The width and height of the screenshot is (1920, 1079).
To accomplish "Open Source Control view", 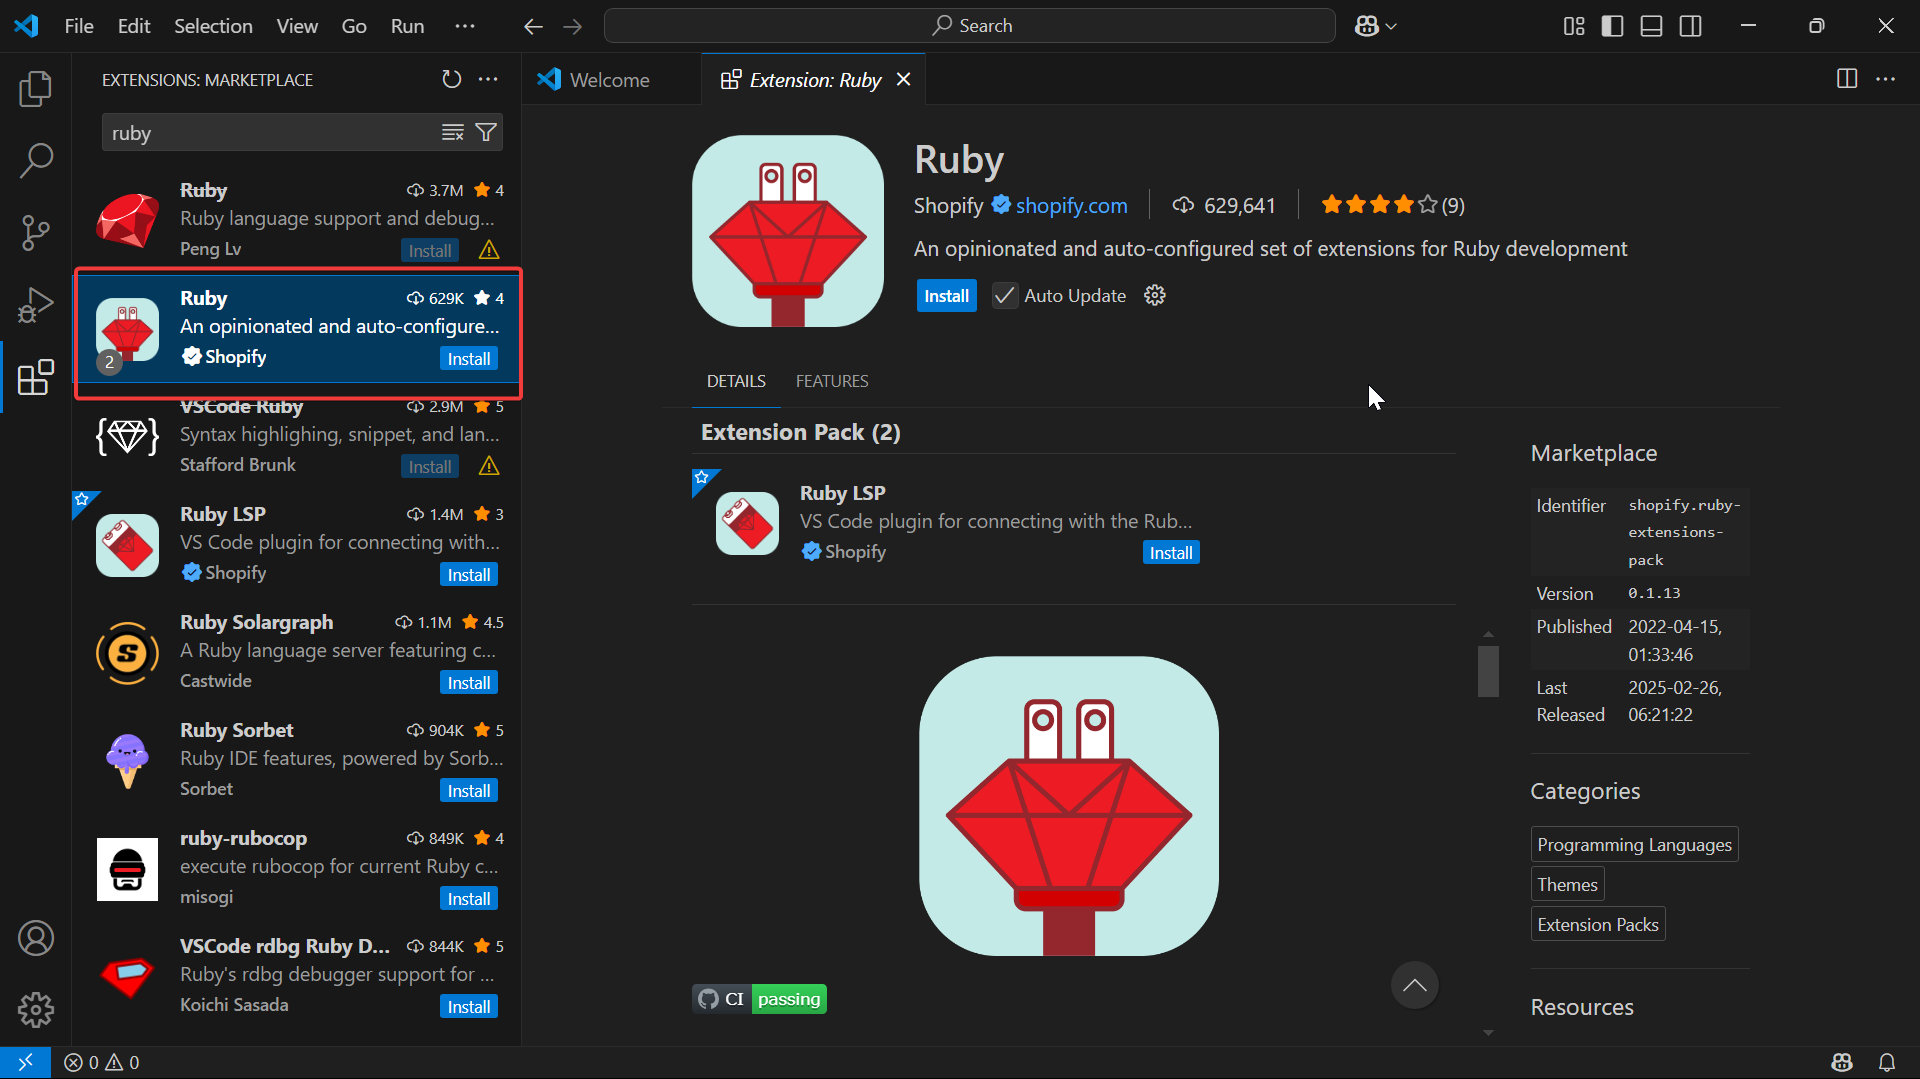I will tap(36, 232).
